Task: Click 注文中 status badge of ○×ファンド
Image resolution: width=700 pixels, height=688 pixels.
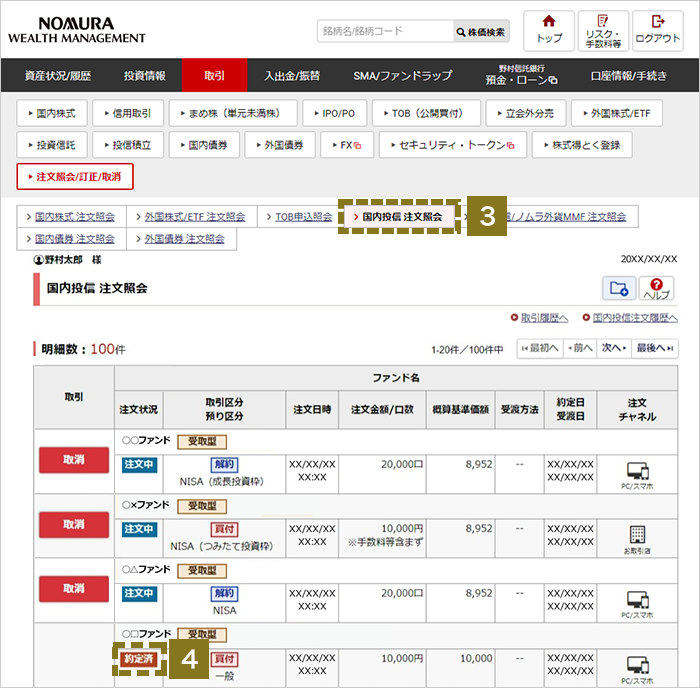Action: (139, 529)
